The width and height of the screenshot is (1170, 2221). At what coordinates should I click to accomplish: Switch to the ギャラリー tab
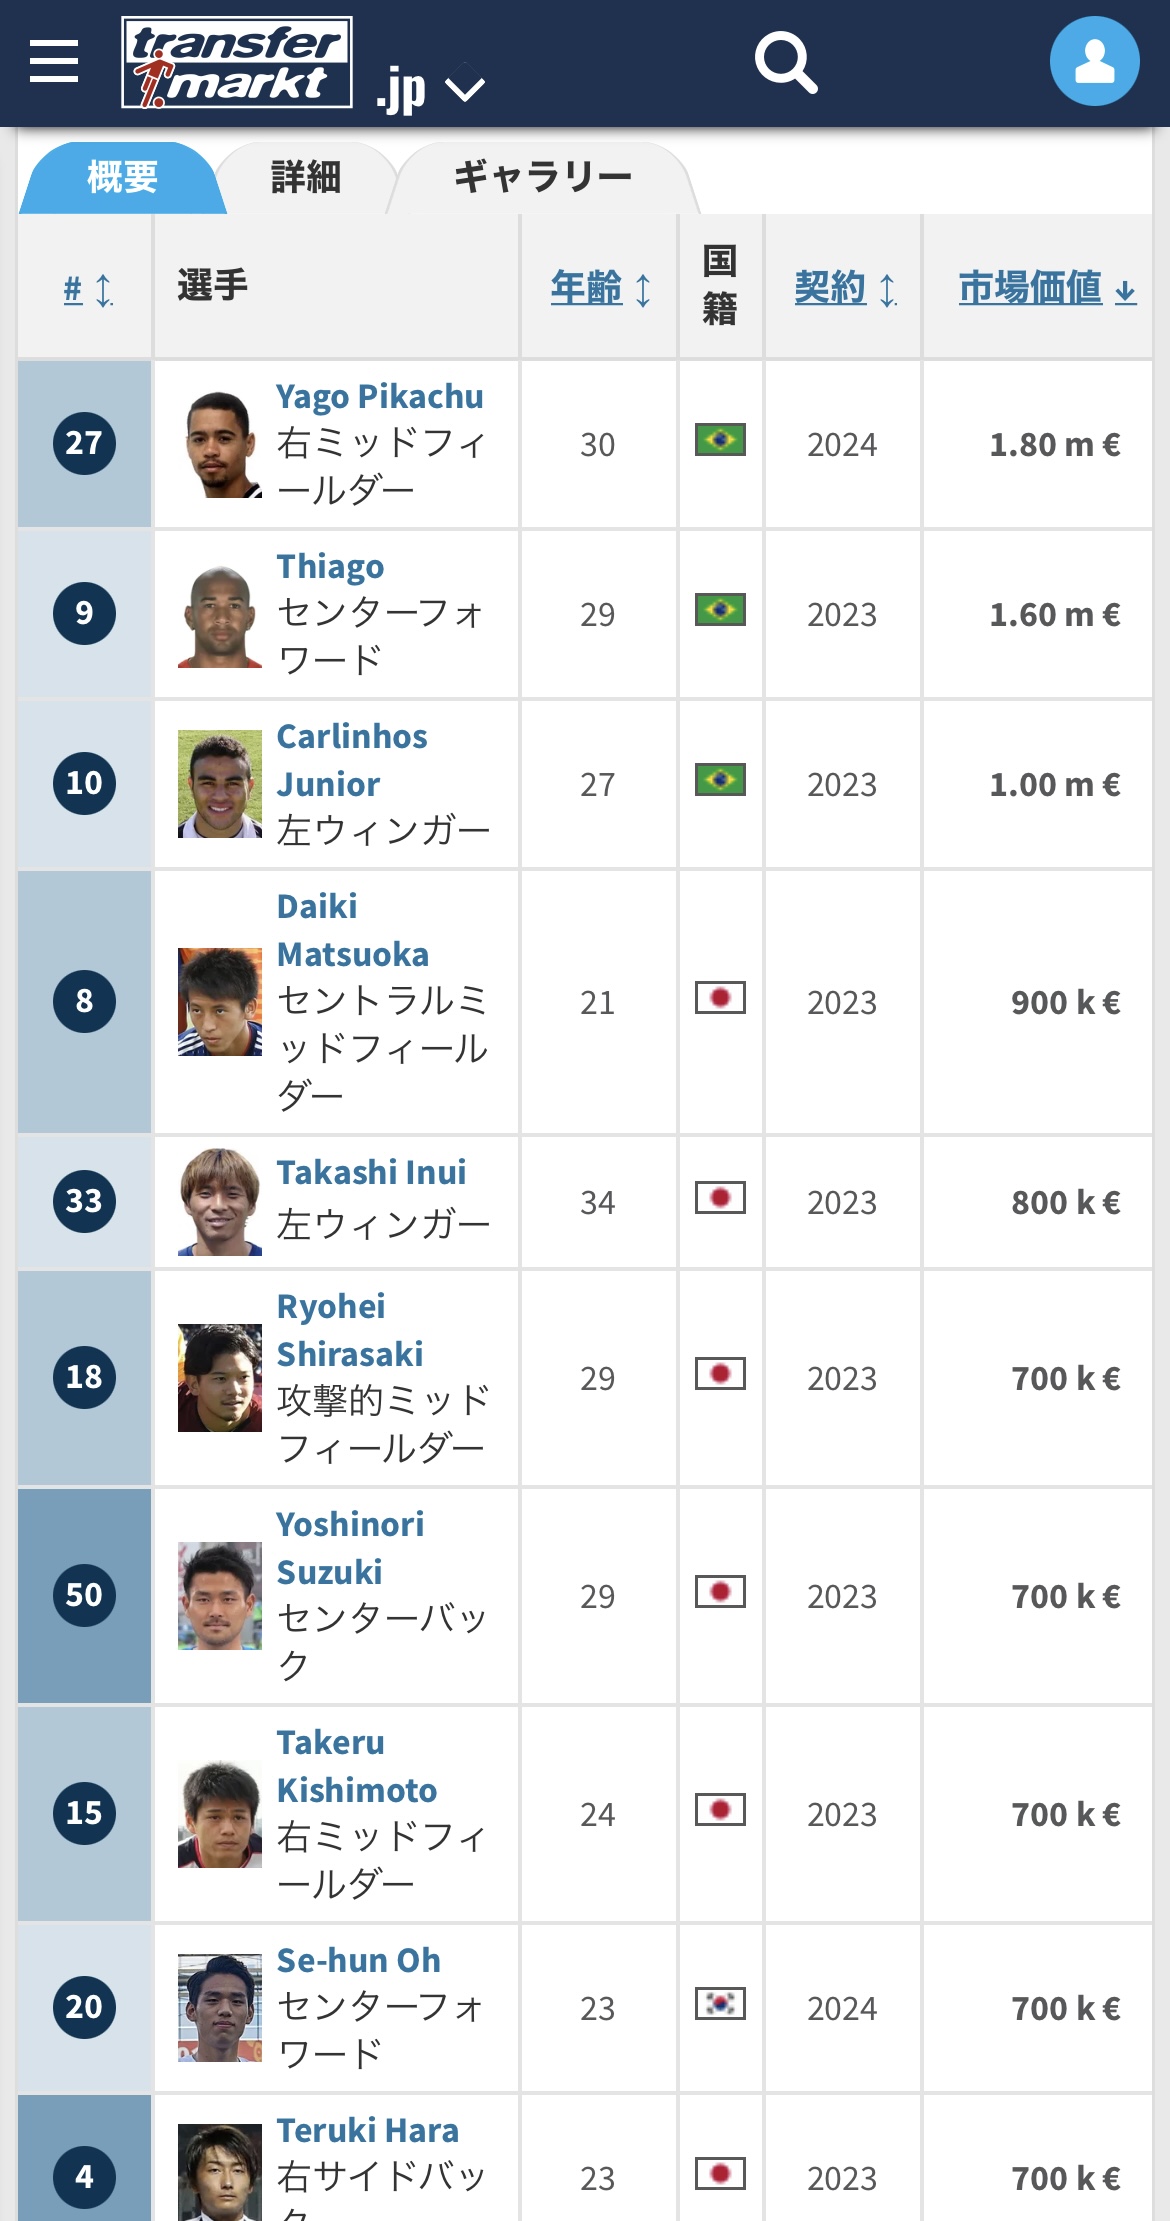(542, 178)
